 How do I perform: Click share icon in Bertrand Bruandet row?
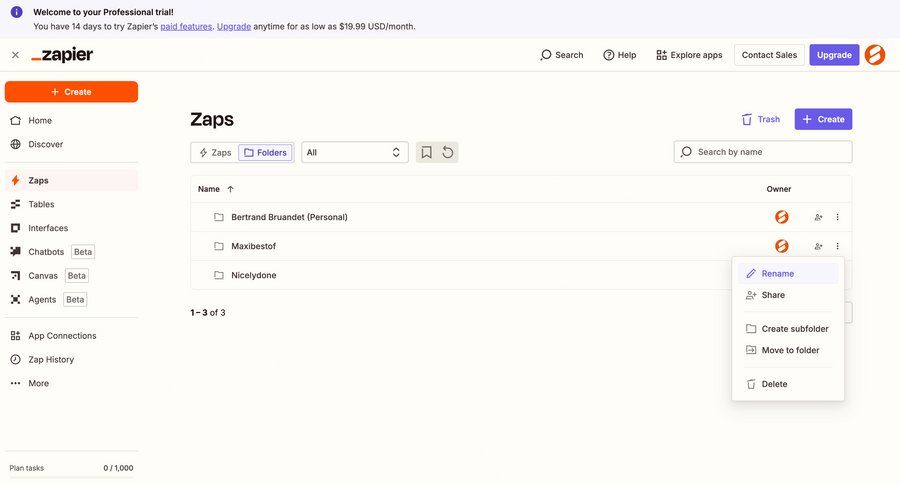(x=818, y=217)
